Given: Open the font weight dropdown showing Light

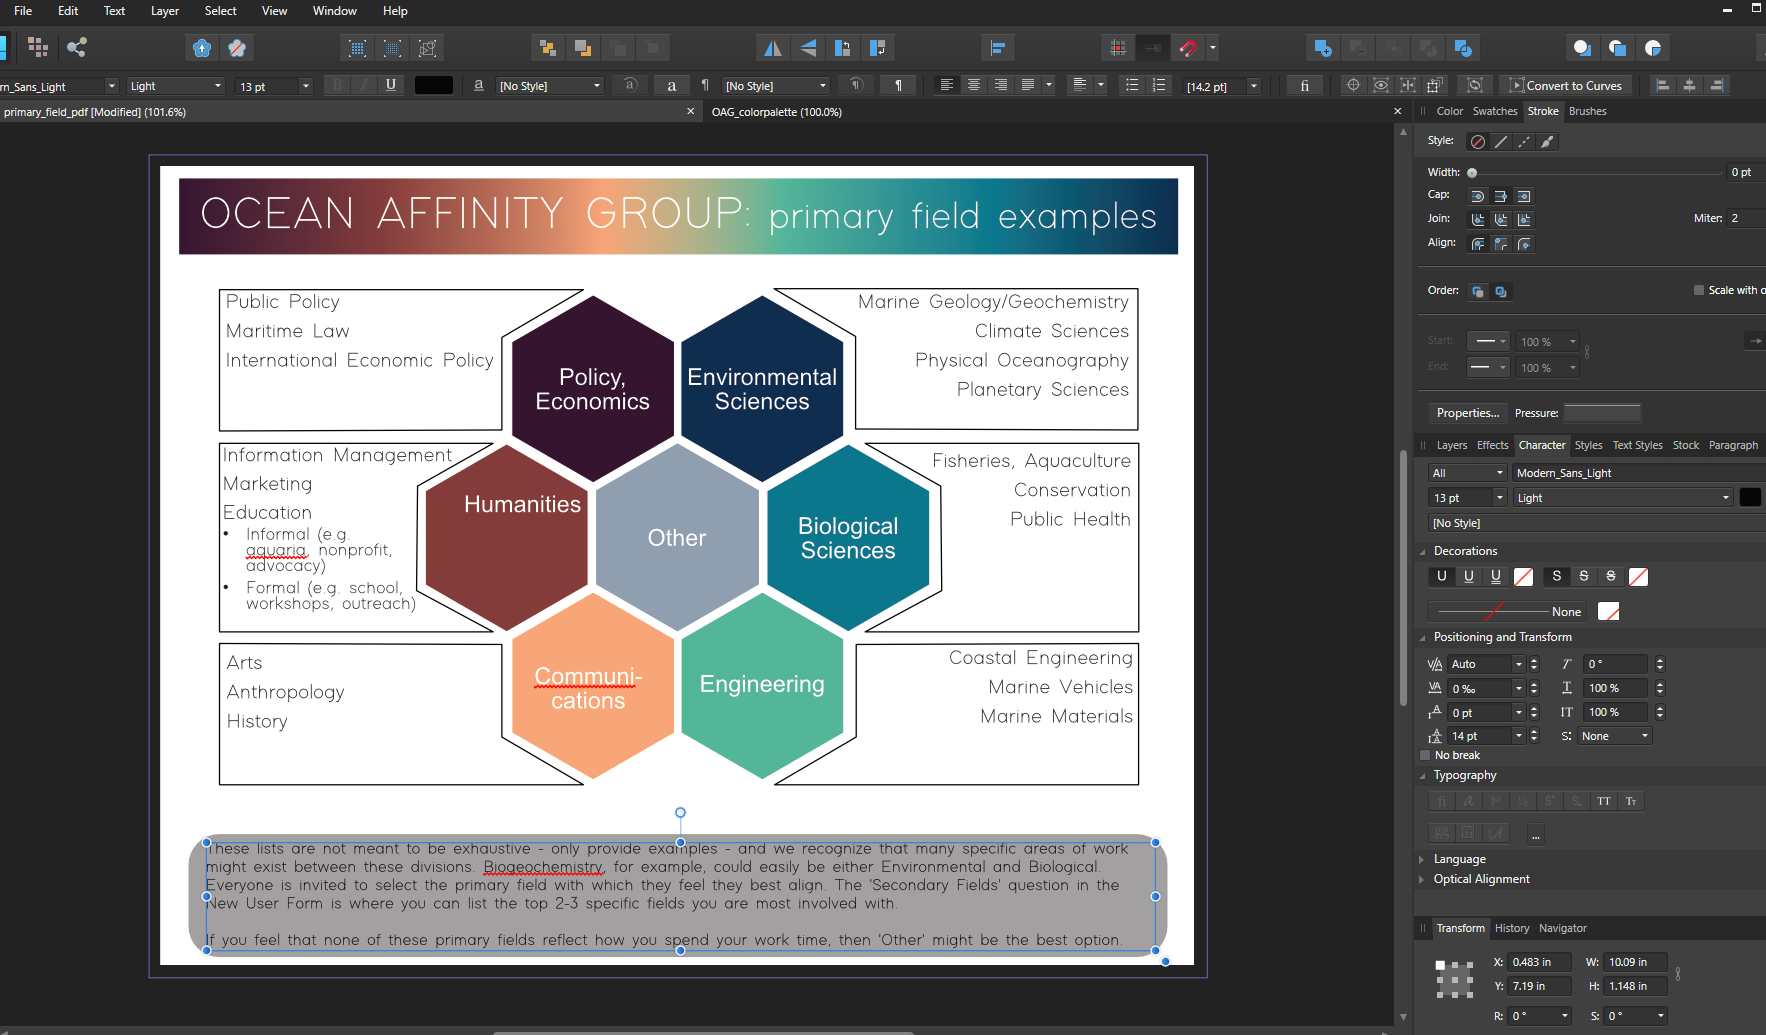Looking at the screenshot, I should click(176, 86).
